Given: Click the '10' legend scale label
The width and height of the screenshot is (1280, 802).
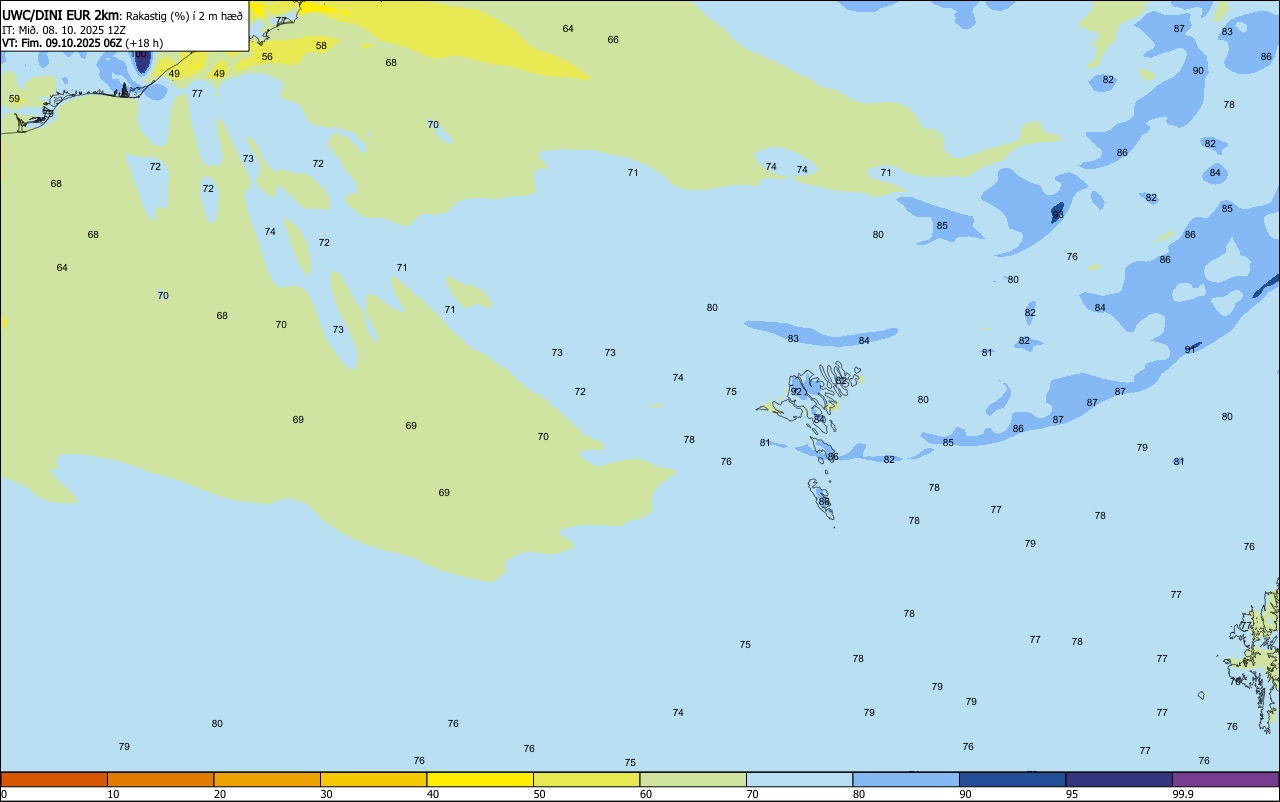Looking at the screenshot, I should (114, 794).
